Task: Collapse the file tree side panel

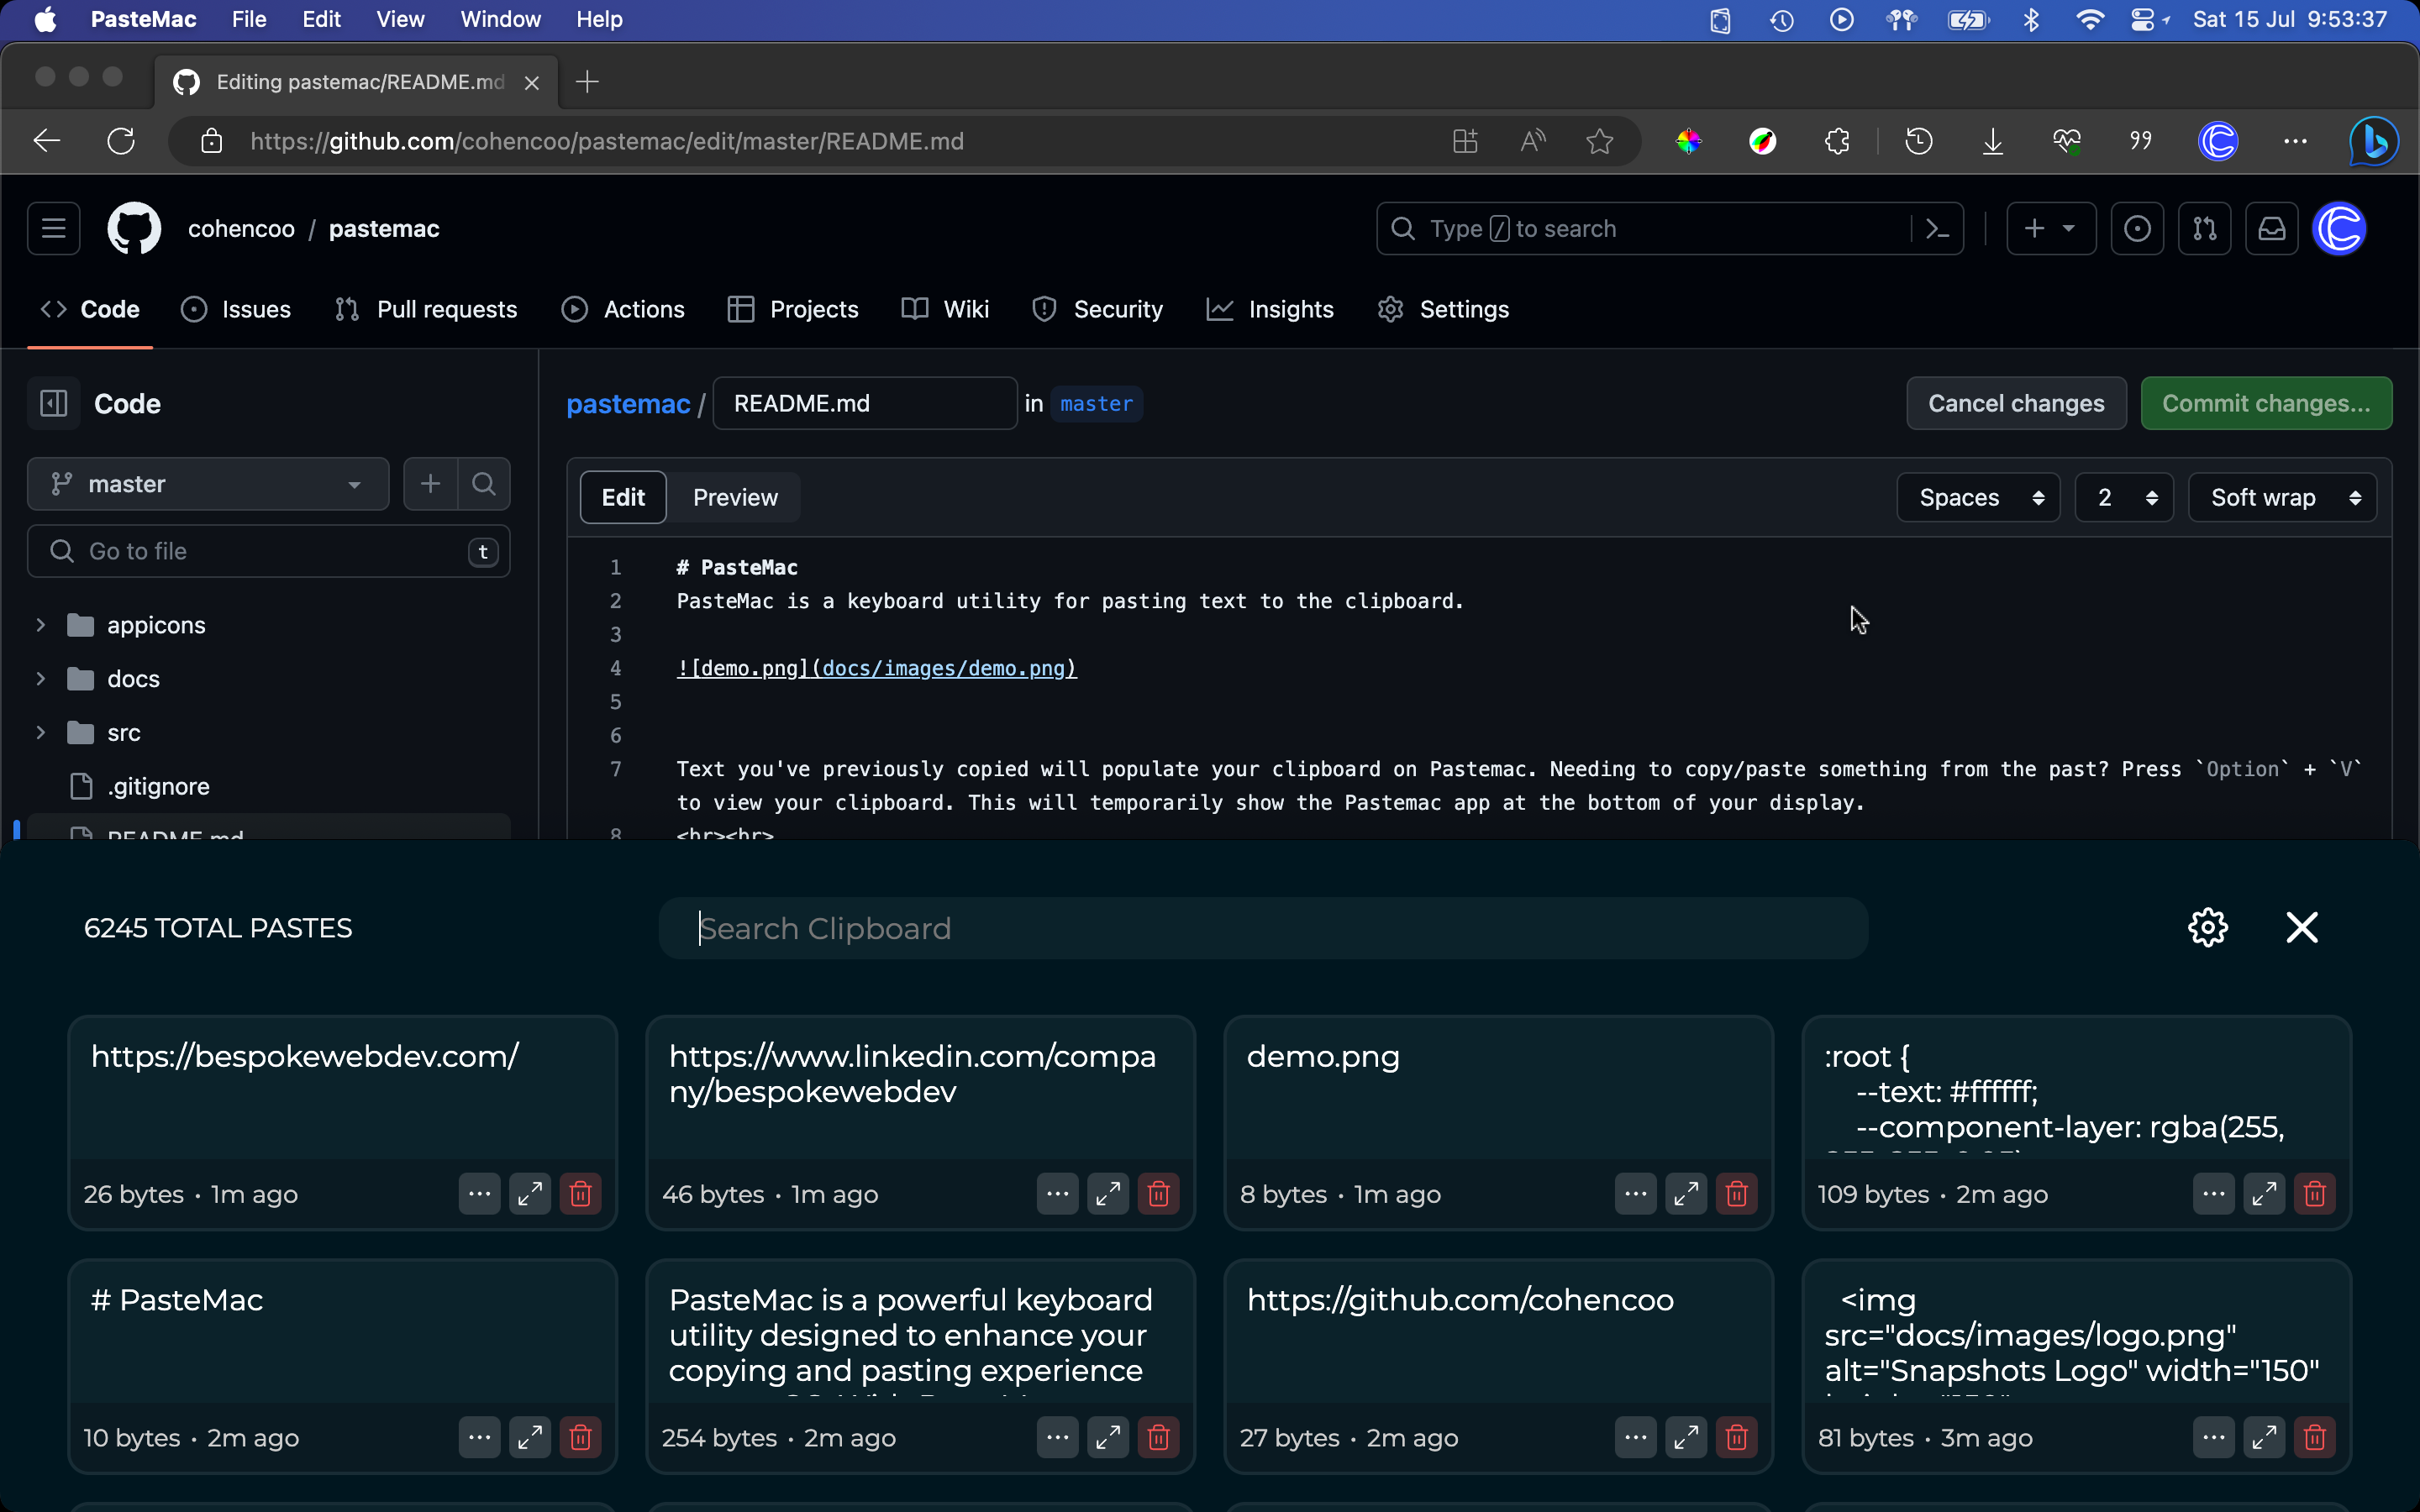Action: pyautogui.click(x=53, y=403)
